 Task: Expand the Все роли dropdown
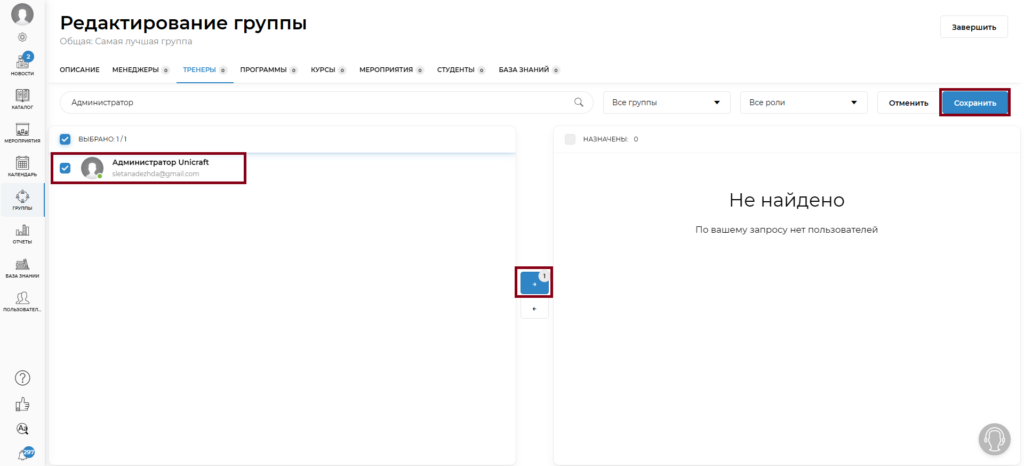tap(804, 102)
